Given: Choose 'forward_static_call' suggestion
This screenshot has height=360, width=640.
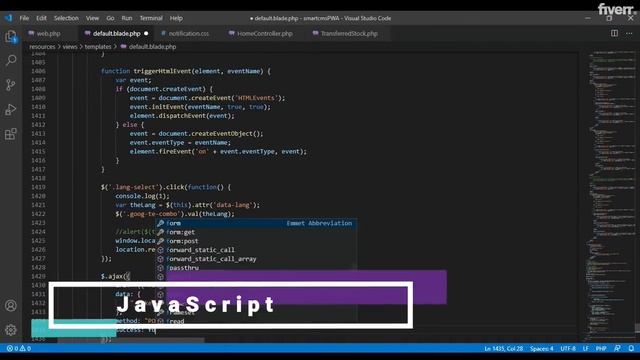Looking at the screenshot, I should click(x=256, y=250).
